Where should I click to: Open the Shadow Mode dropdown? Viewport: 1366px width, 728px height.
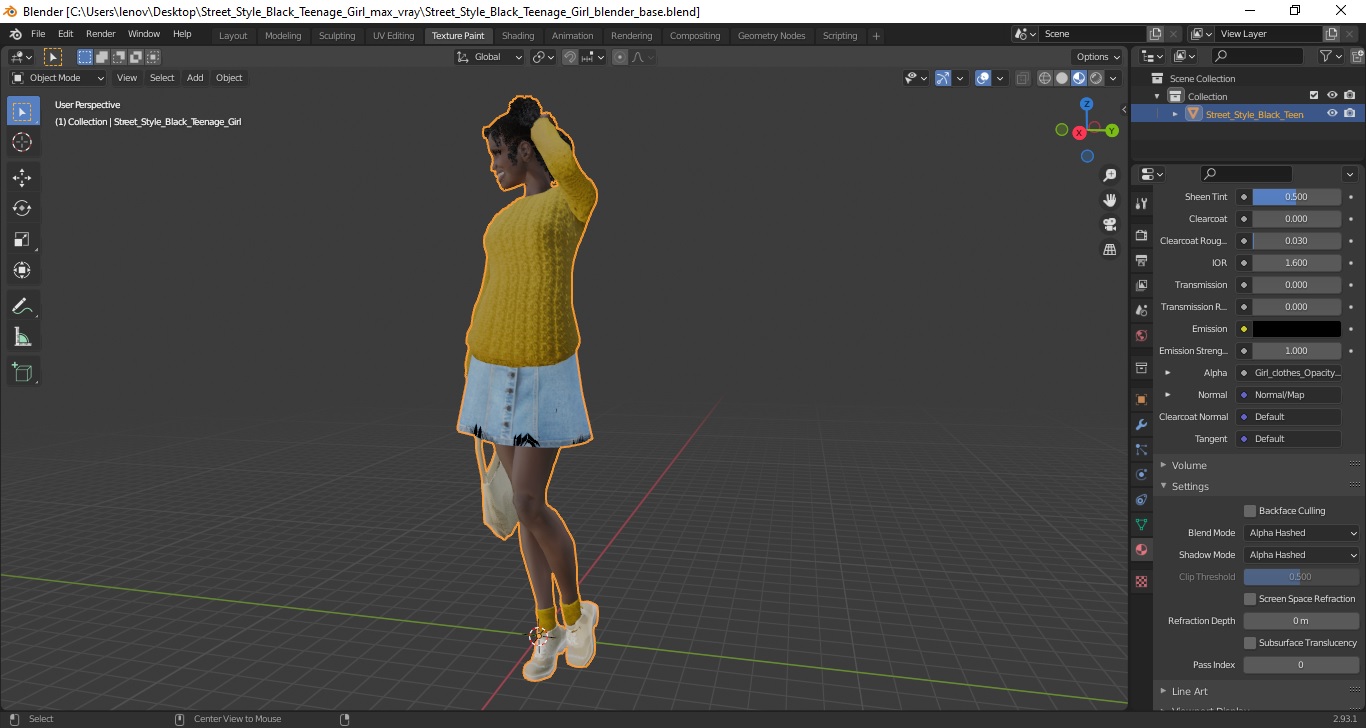(x=1302, y=555)
